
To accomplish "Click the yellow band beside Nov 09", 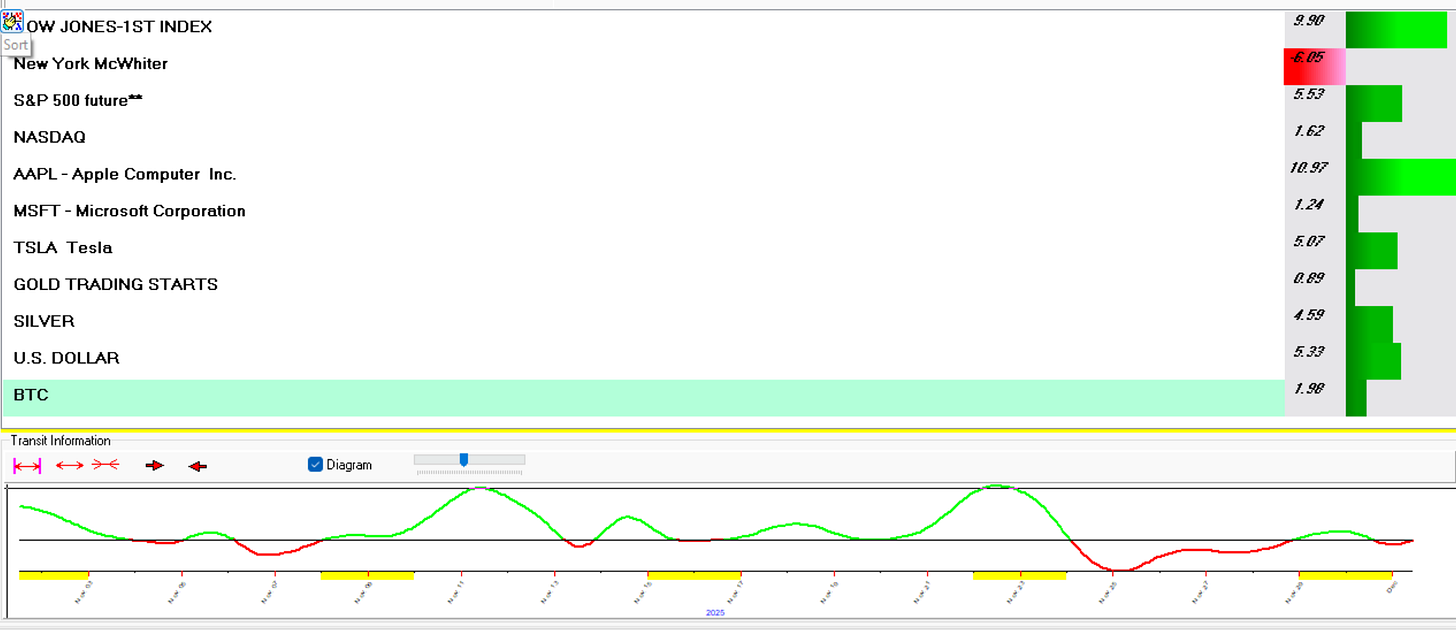I will click(367, 576).
